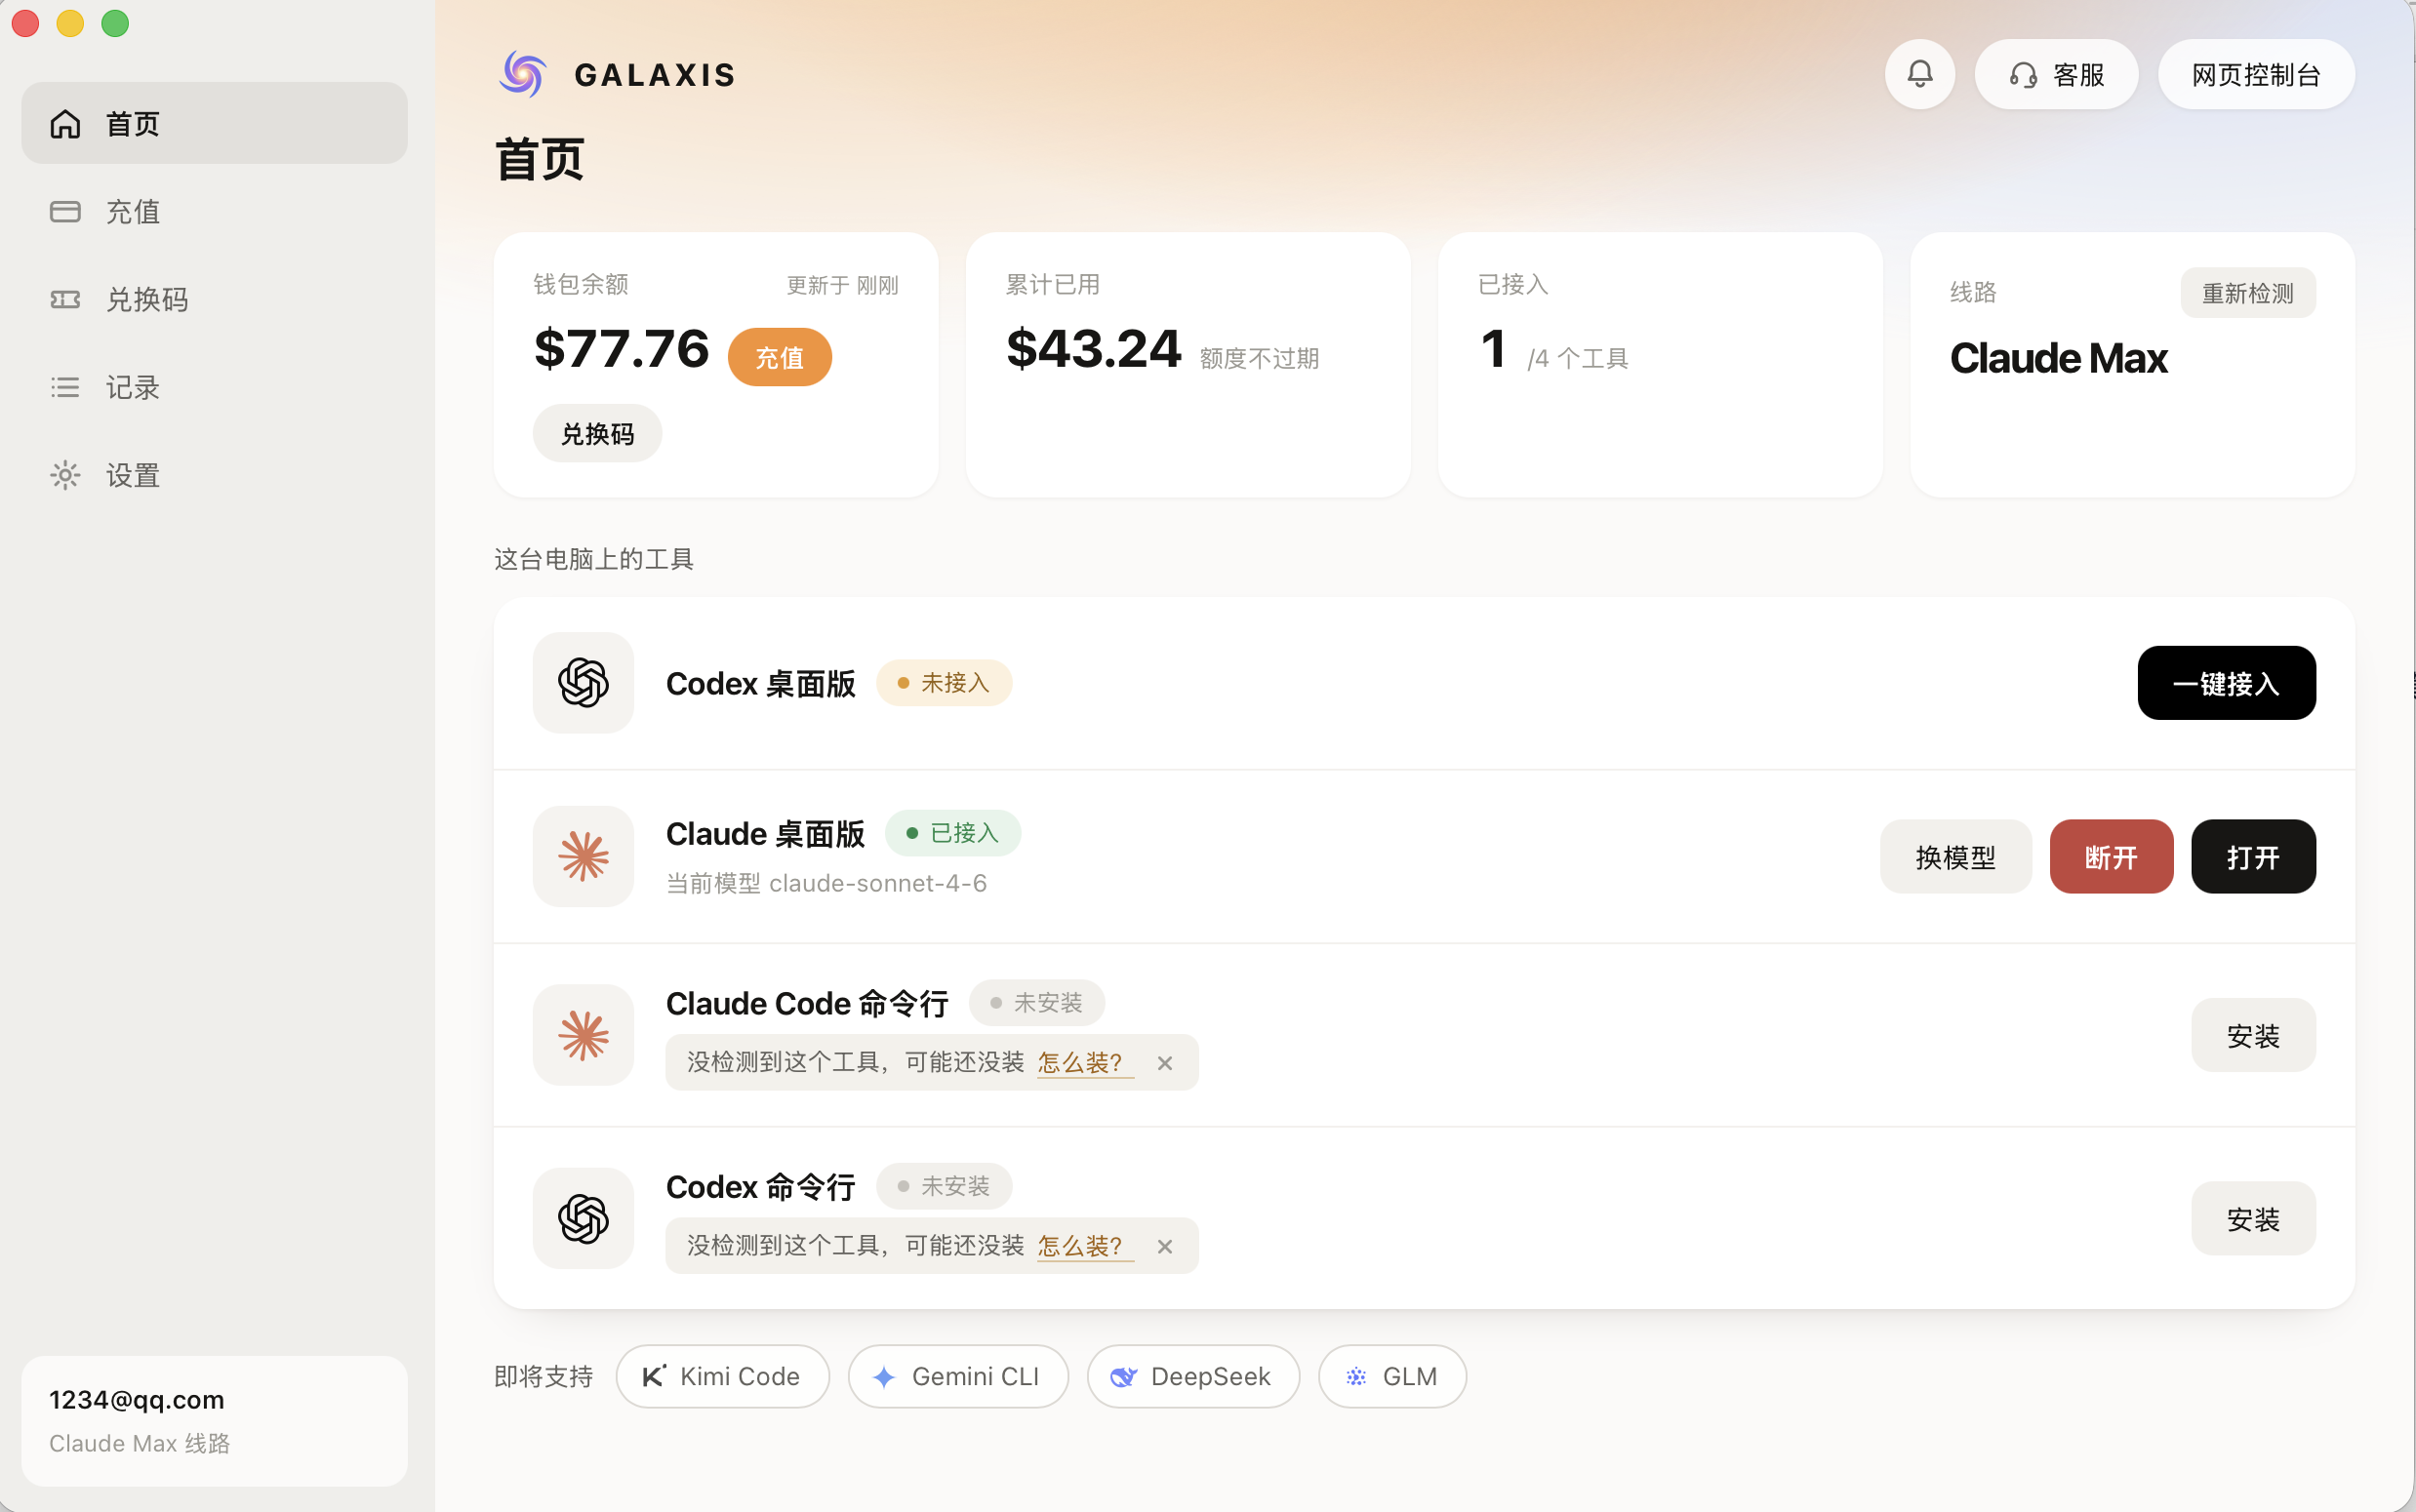
Task: Open notifications via the bell icon
Action: 1919,74
